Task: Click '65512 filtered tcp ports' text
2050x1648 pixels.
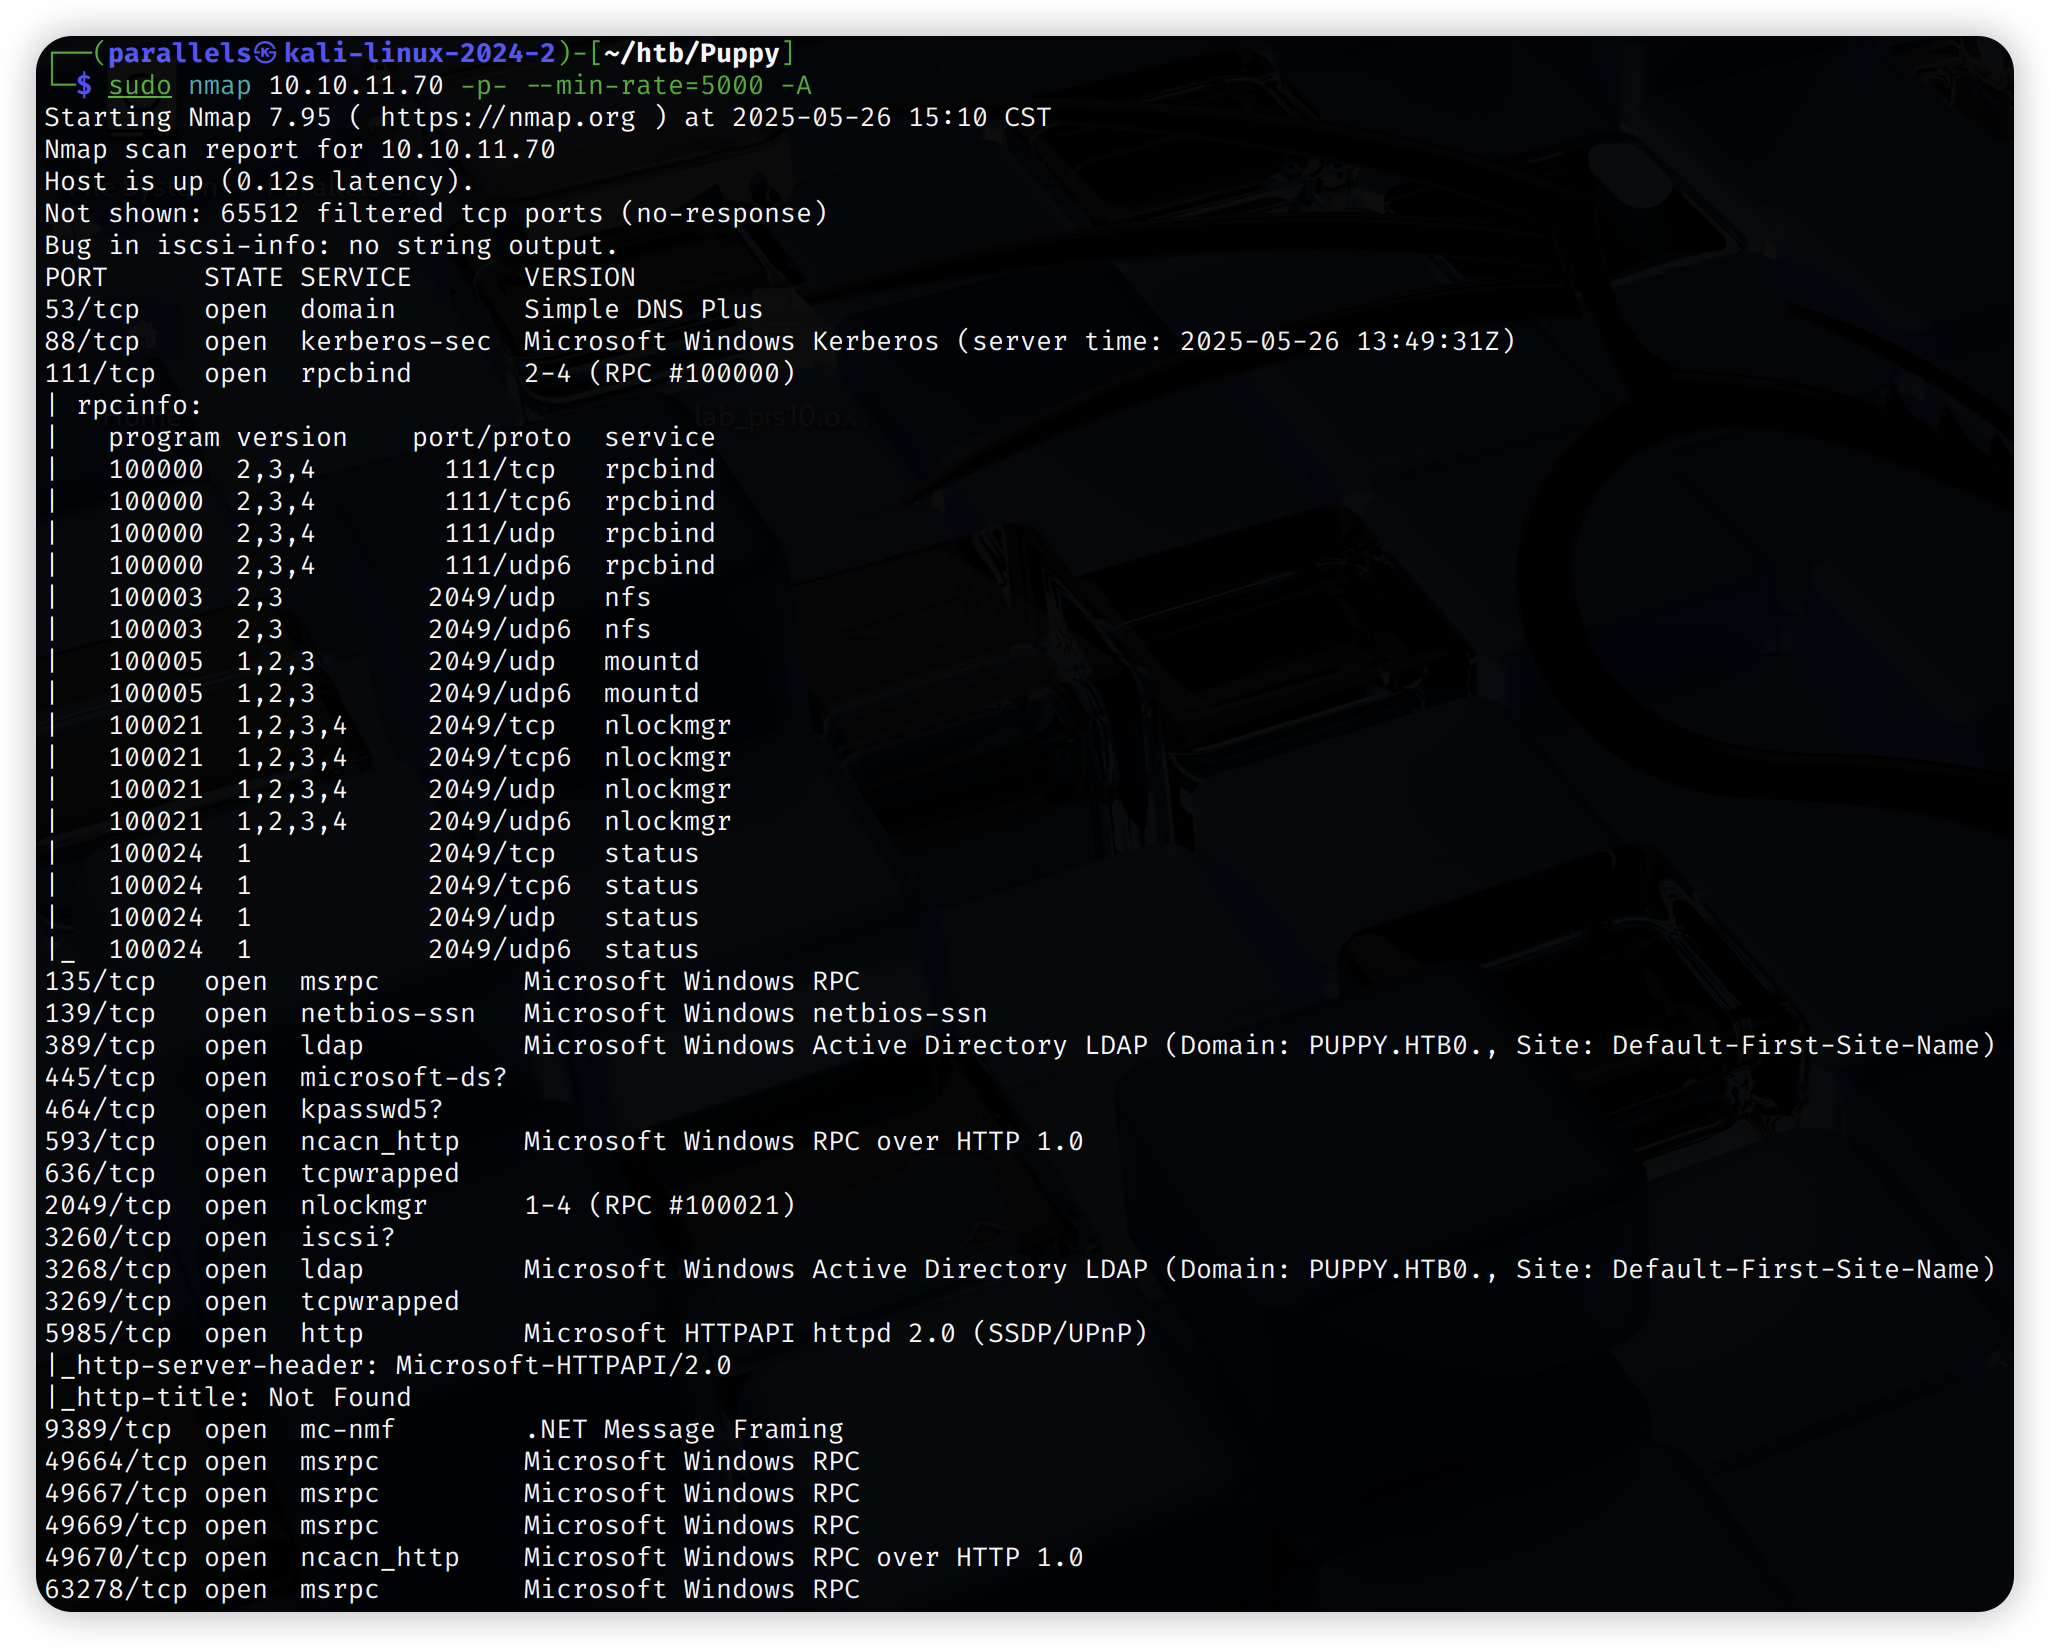Action: [x=411, y=214]
